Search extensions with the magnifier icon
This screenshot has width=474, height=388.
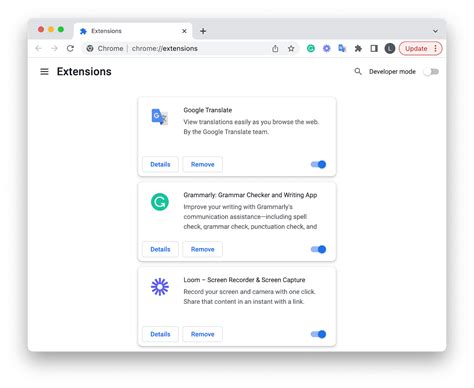coord(358,71)
